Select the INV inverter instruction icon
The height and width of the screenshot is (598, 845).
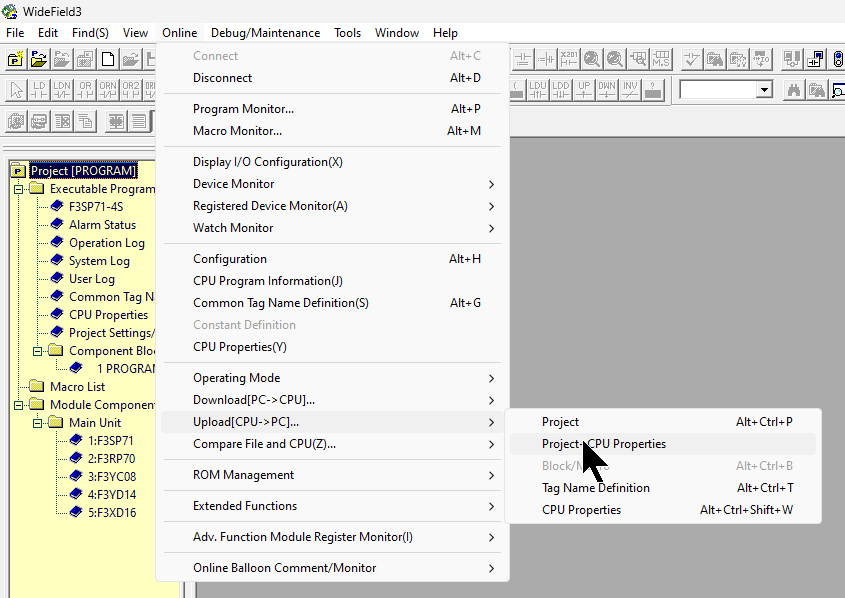pos(629,90)
